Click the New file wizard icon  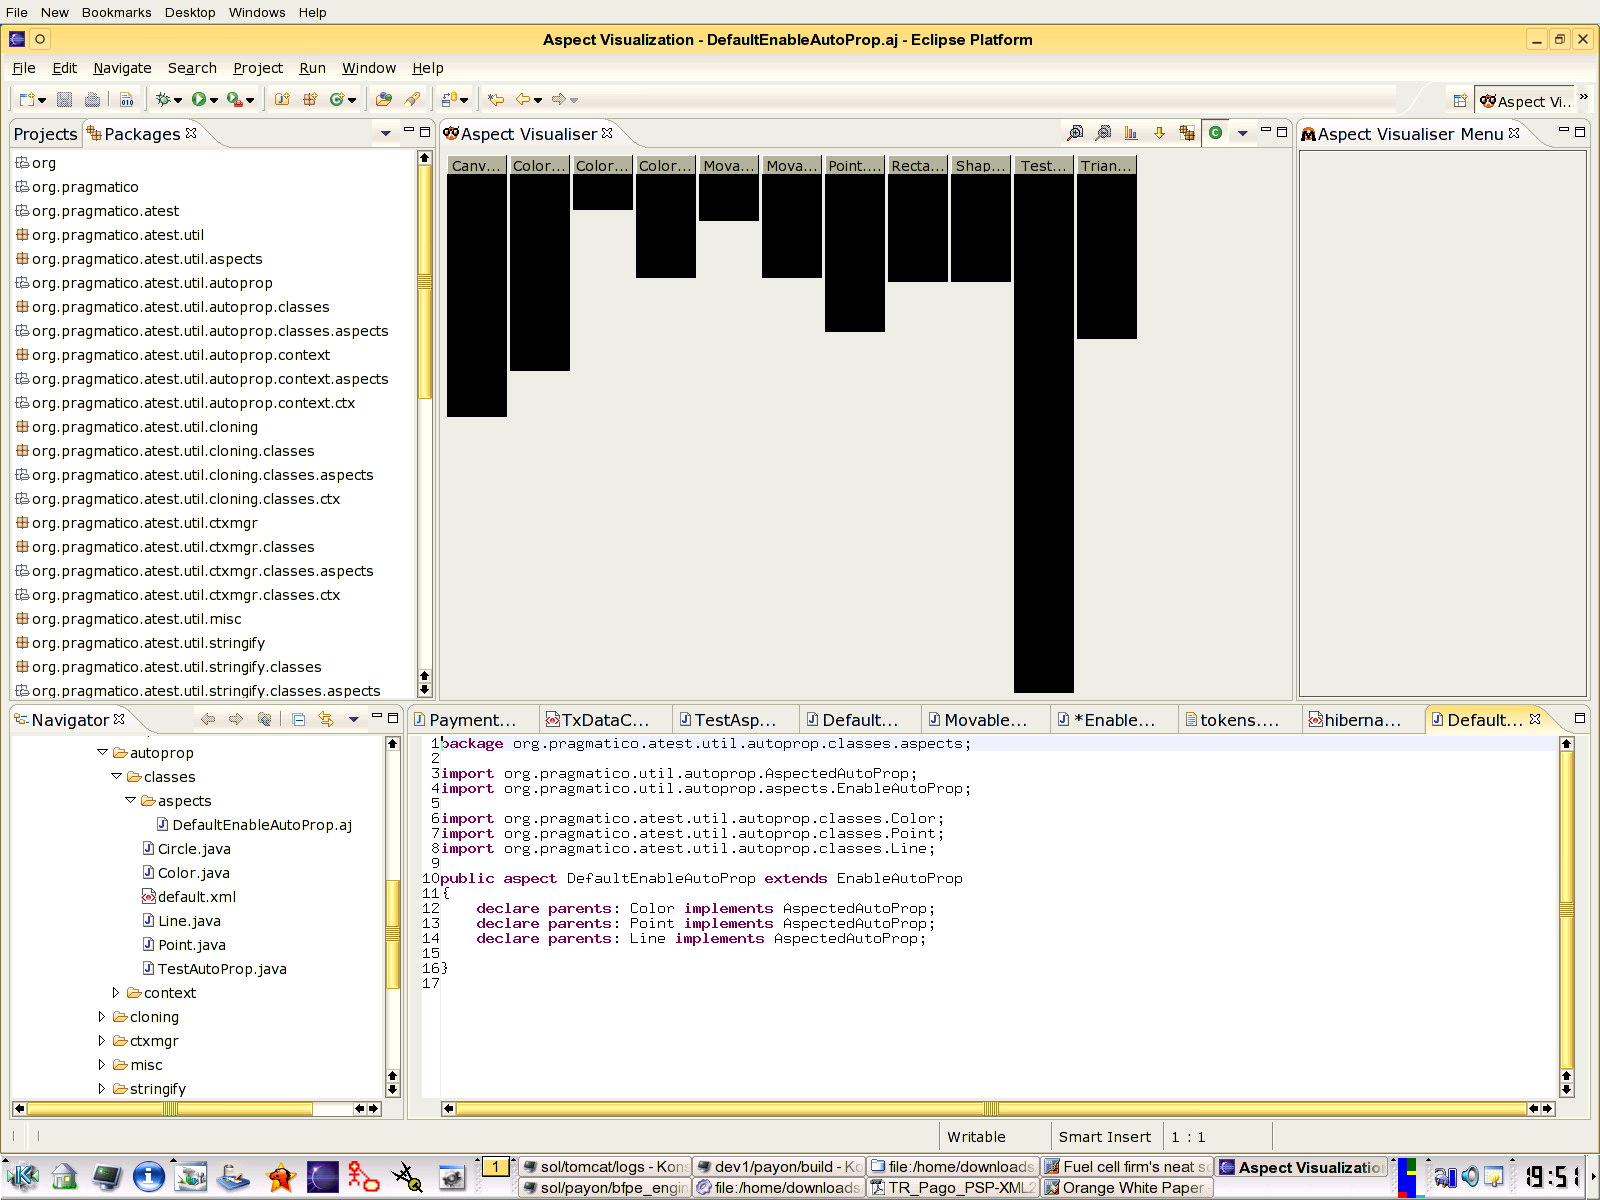click(x=27, y=99)
